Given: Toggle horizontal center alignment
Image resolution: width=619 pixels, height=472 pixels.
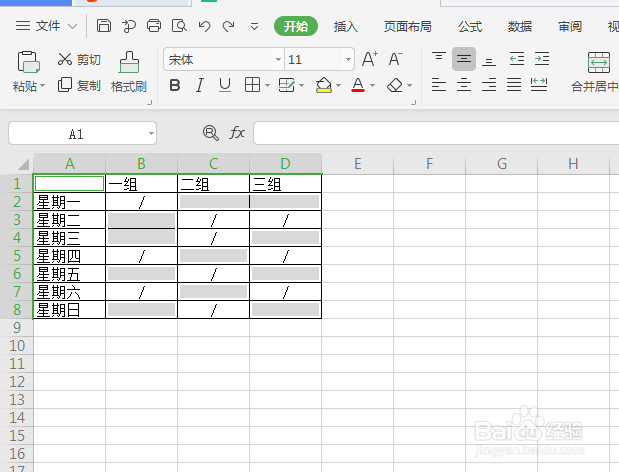Looking at the screenshot, I should click(x=464, y=84).
